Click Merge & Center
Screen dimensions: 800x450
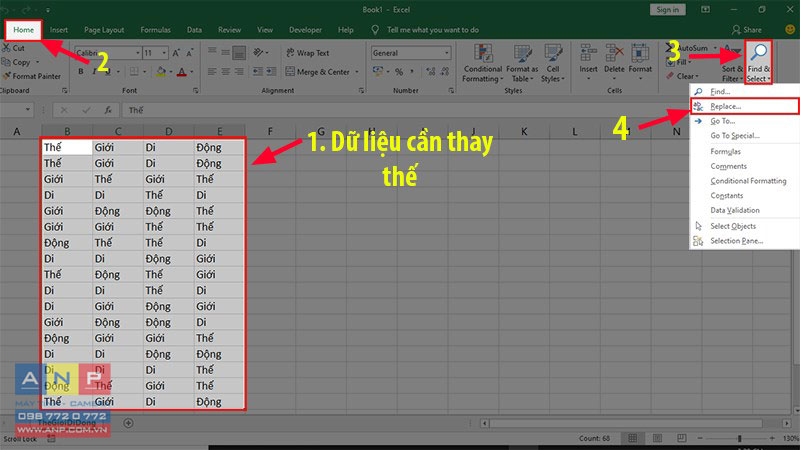pyautogui.click(x=318, y=72)
